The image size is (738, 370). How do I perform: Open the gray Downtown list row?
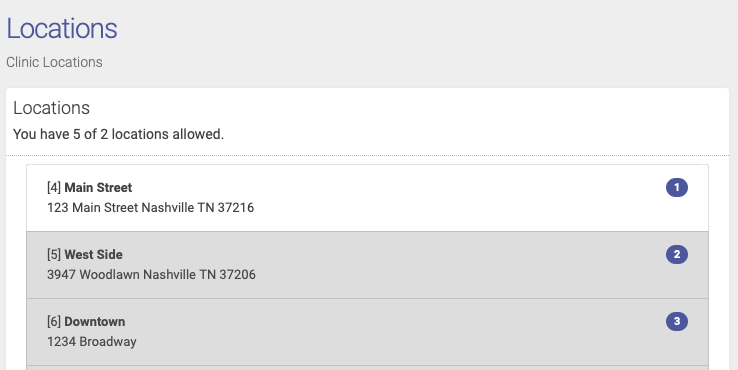(368, 332)
